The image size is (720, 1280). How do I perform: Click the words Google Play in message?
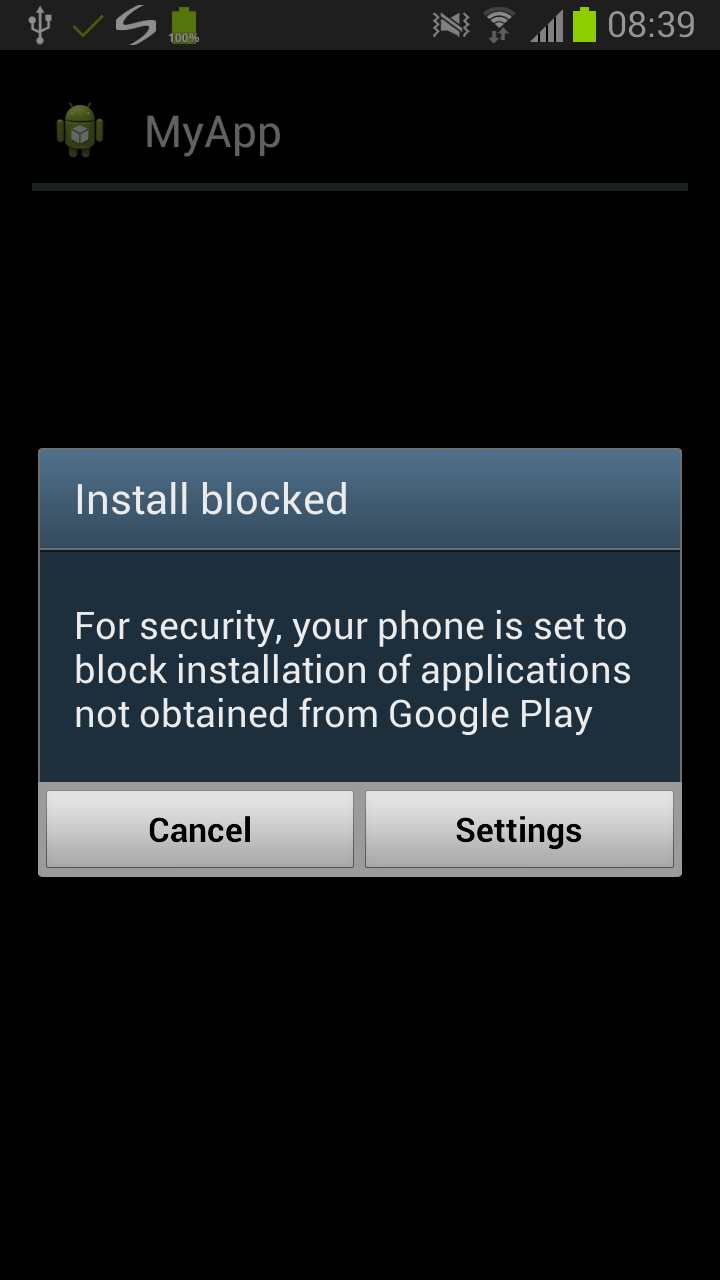pos(490,715)
